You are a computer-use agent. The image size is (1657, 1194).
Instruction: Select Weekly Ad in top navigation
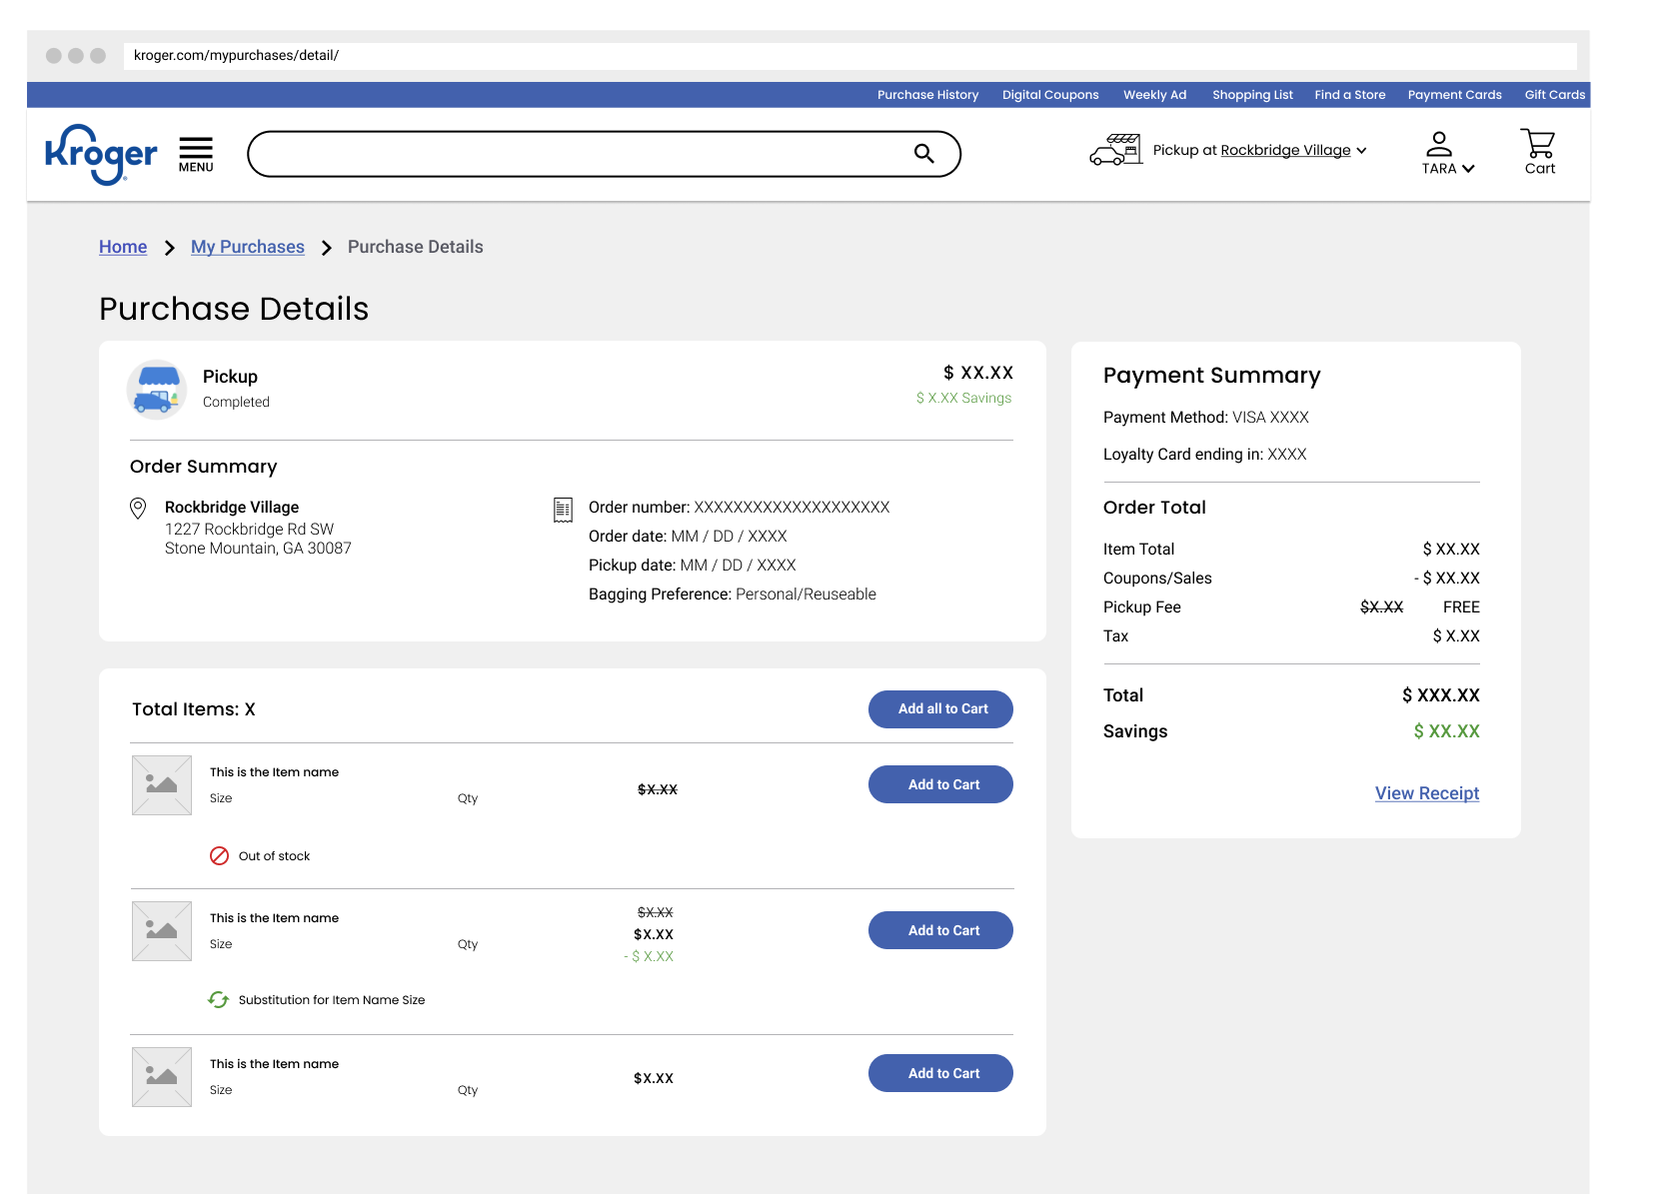(x=1155, y=95)
